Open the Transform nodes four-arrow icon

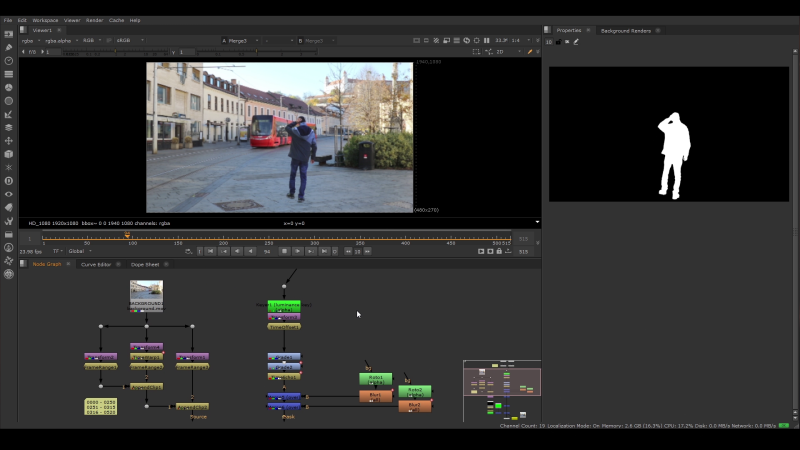tap(9, 141)
